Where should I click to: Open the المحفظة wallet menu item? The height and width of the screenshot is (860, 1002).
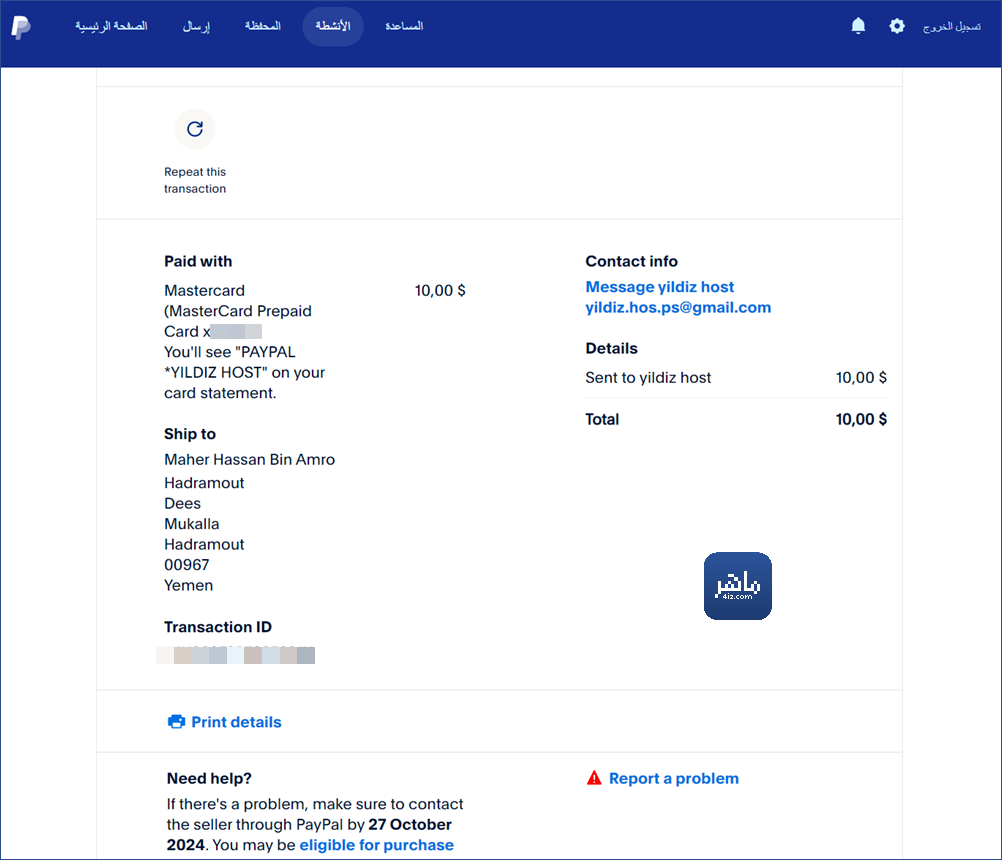click(x=263, y=26)
